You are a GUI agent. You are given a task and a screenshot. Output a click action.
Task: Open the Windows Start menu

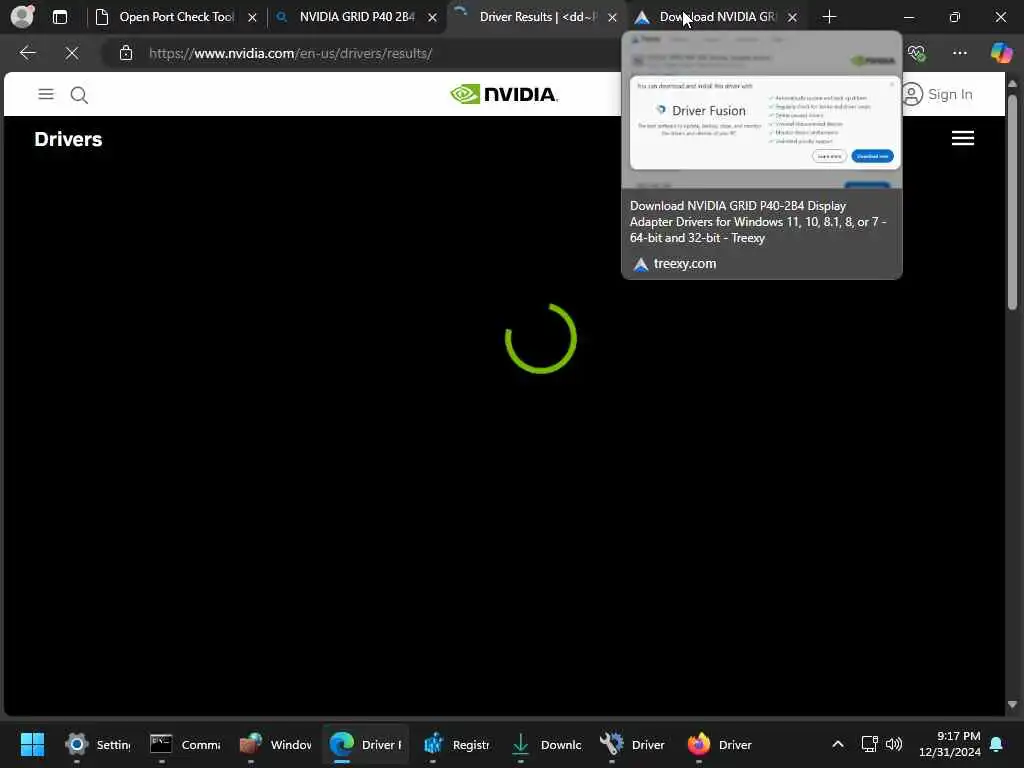32,744
